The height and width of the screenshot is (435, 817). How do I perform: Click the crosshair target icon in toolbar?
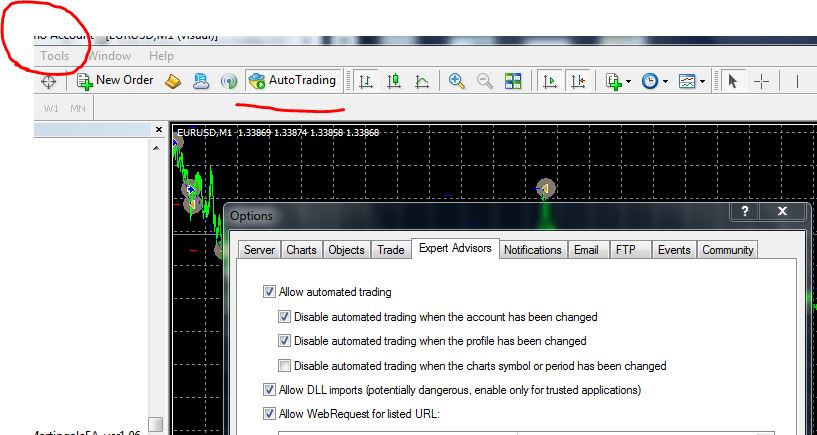click(x=48, y=82)
